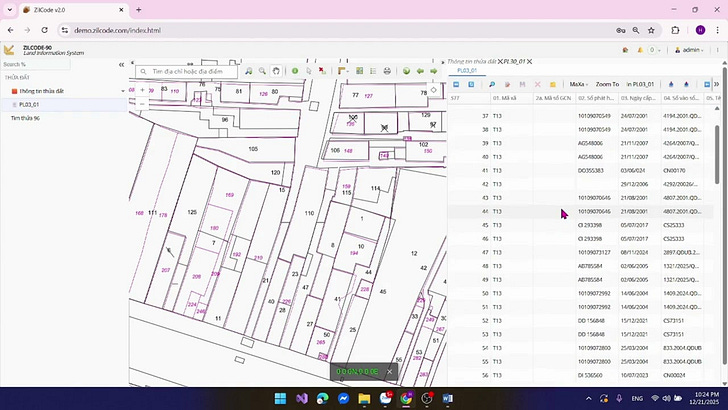The width and height of the screenshot is (728, 410).
Task: Click the magnifier search icon in table toolbar
Action: click(492, 84)
